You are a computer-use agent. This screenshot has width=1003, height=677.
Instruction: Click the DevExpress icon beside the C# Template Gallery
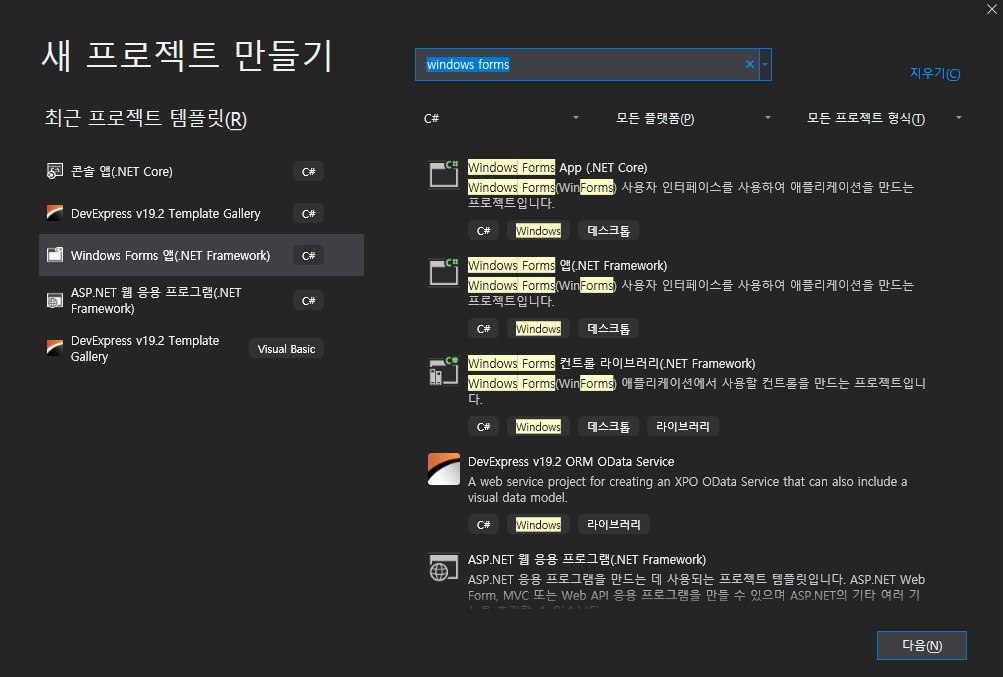[55, 213]
